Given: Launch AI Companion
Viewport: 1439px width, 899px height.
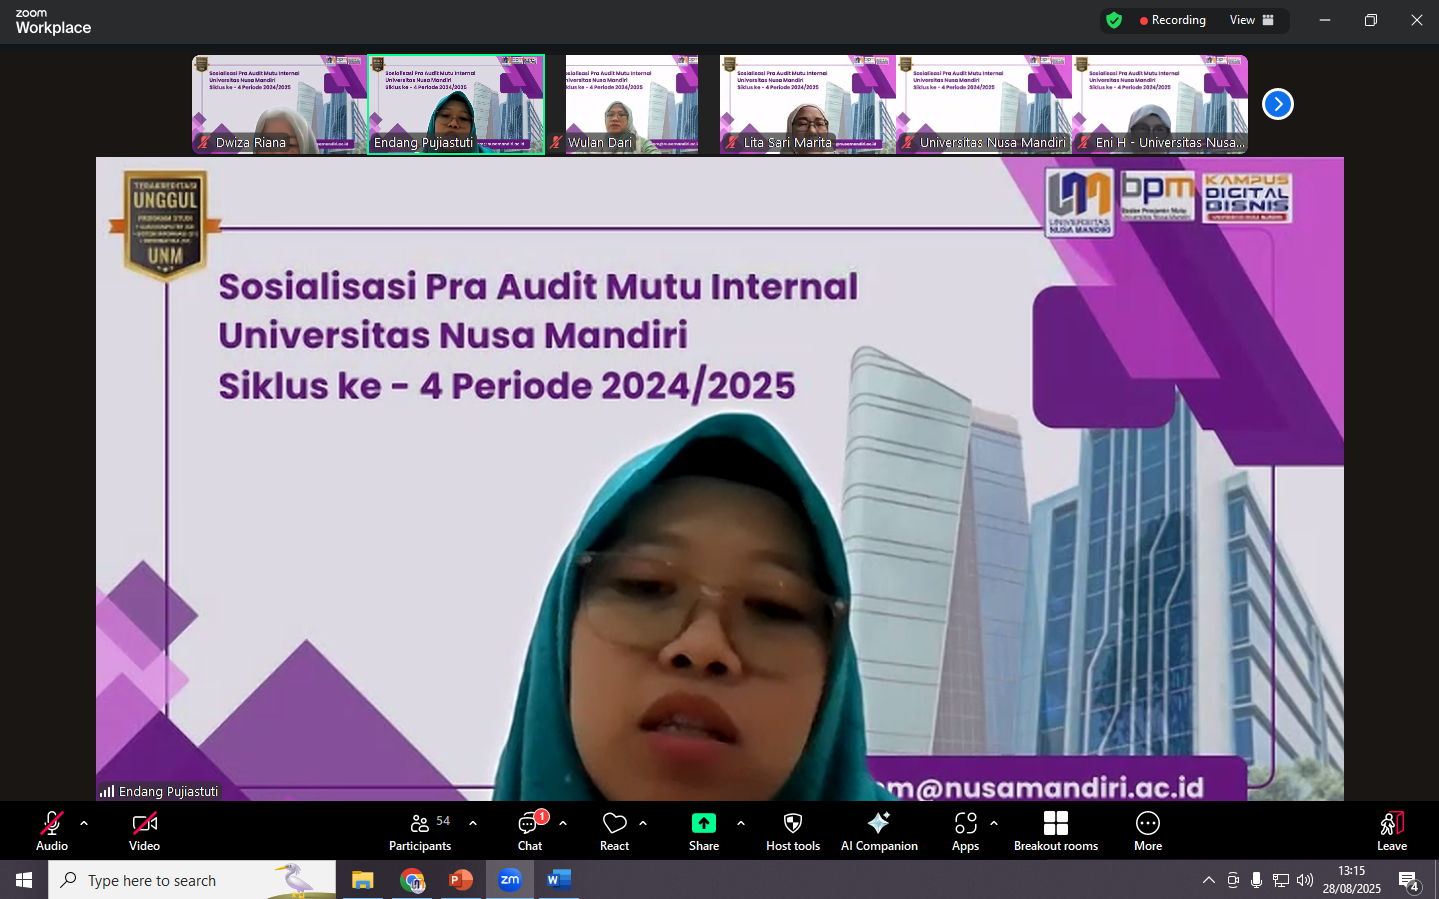Looking at the screenshot, I should [879, 831].
